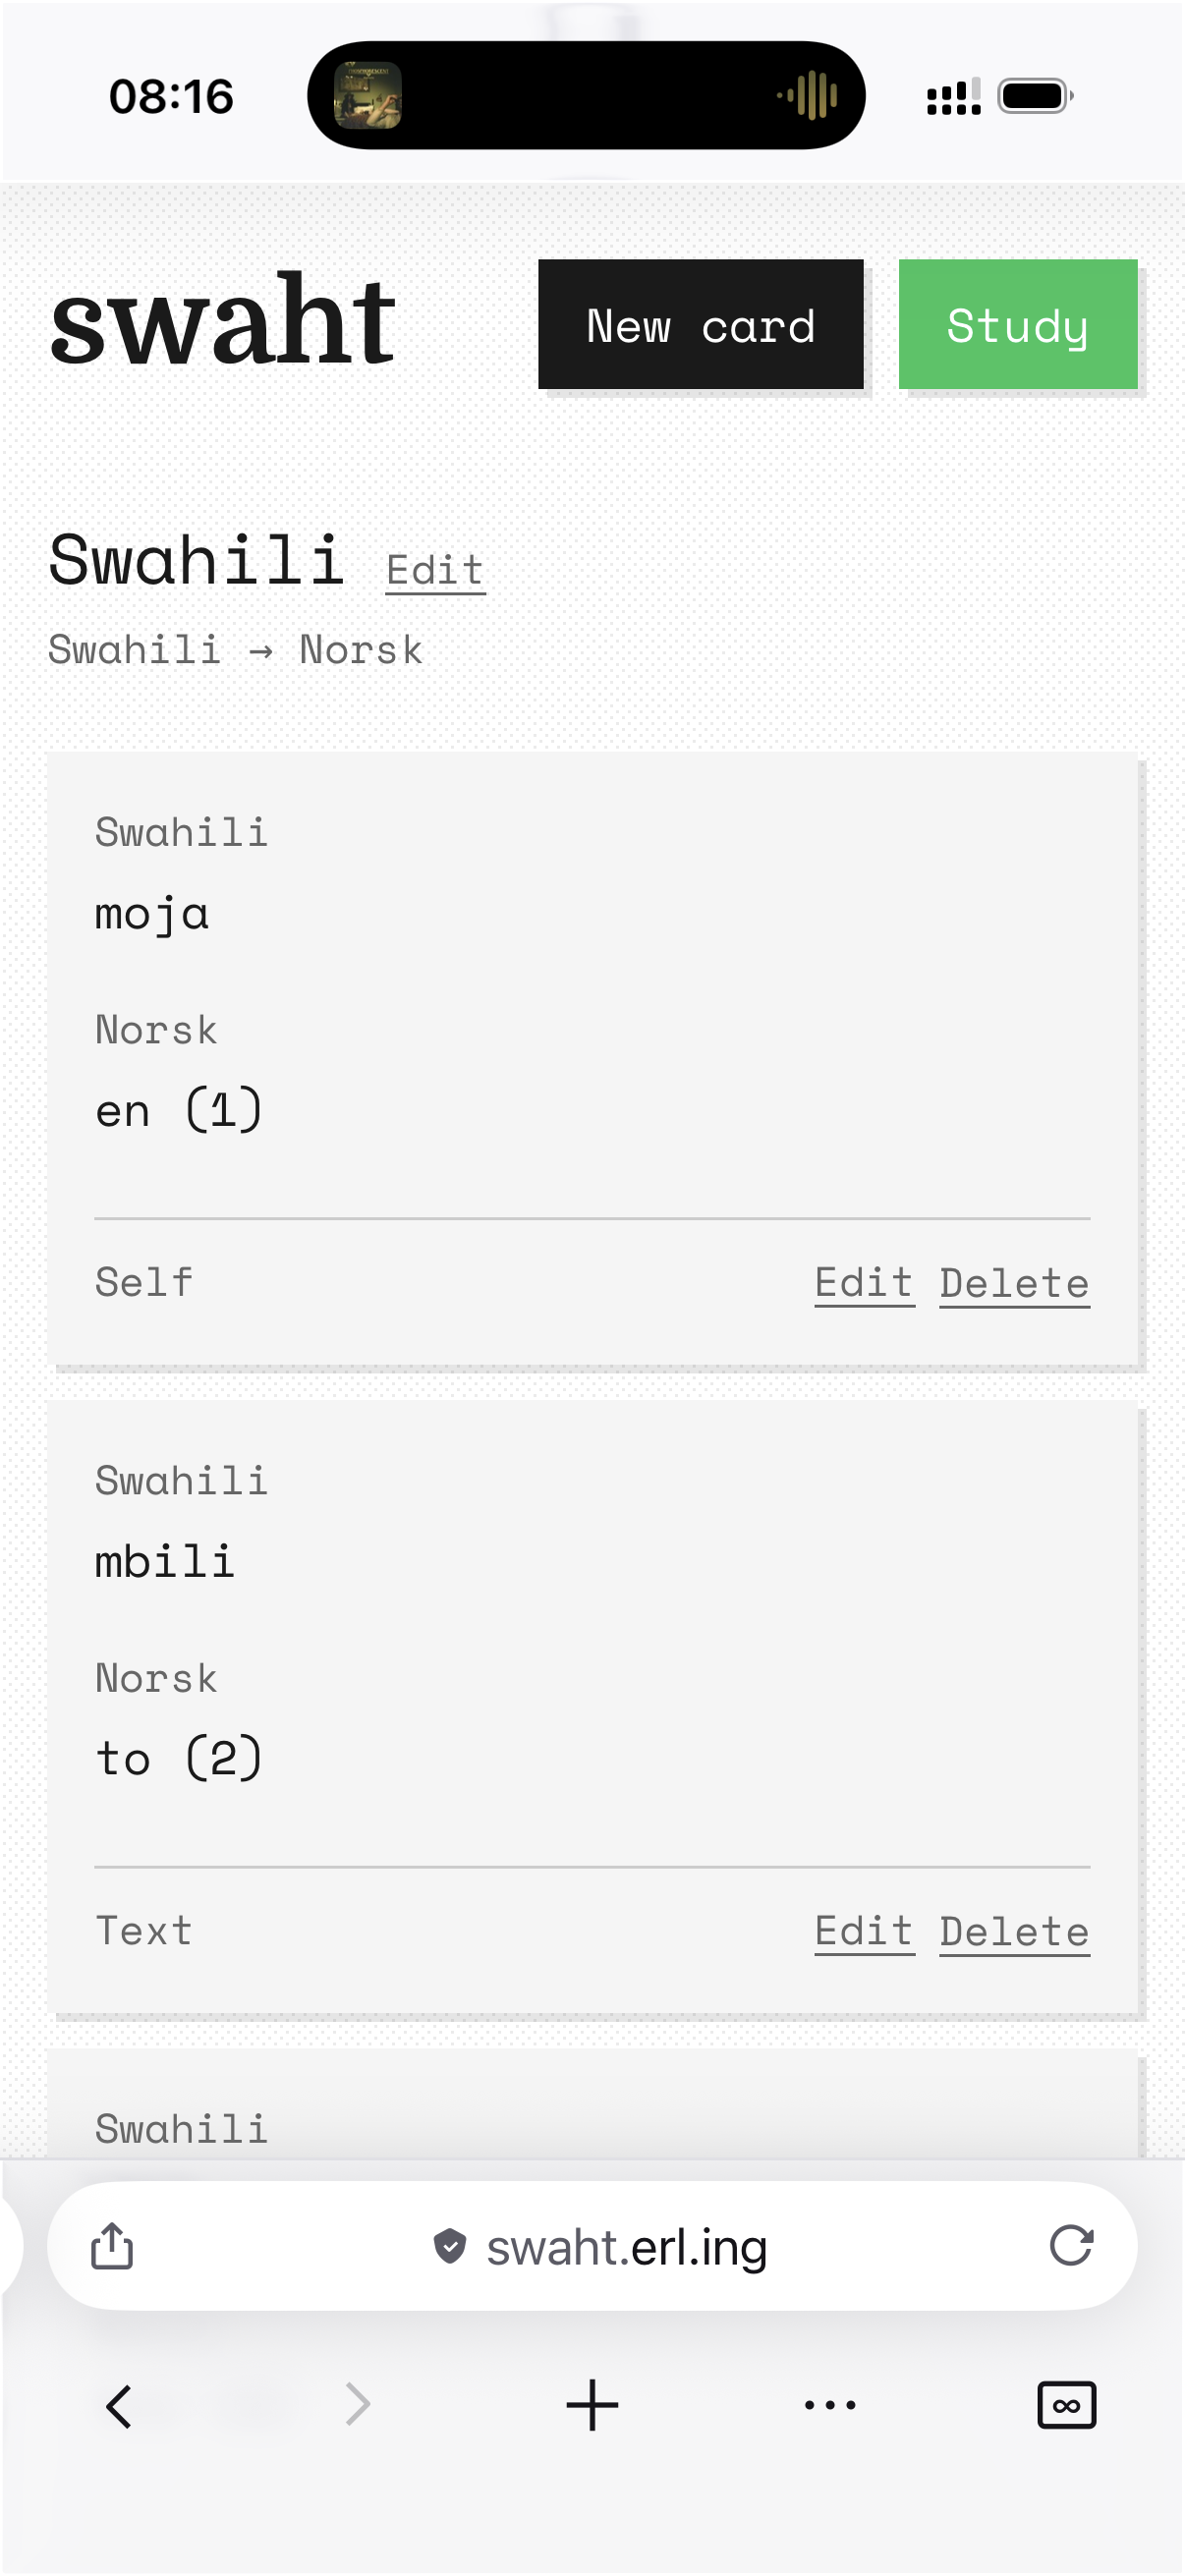Viewport: 1185px width, 2576px height.
Task: Tap the swaht.erl.ing address field
Action: point(626,2247)
